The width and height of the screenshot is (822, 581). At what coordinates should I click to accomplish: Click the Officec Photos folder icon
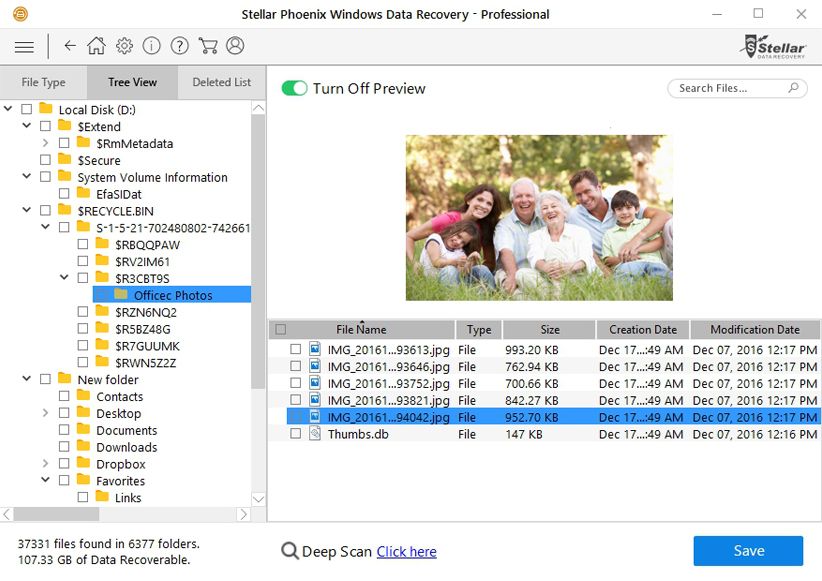(x=121, y=294)
